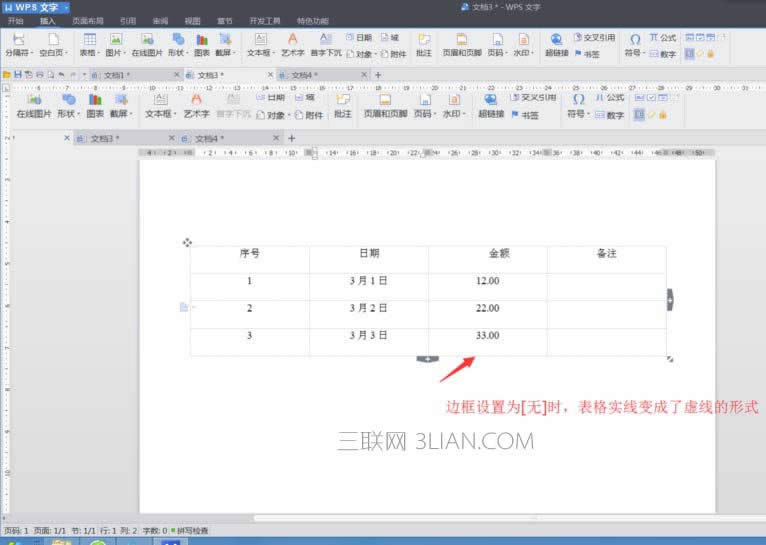Screen dimensions: 766x545
Task: Click the table cell containing 3月3日
Action: click(369, 341)
